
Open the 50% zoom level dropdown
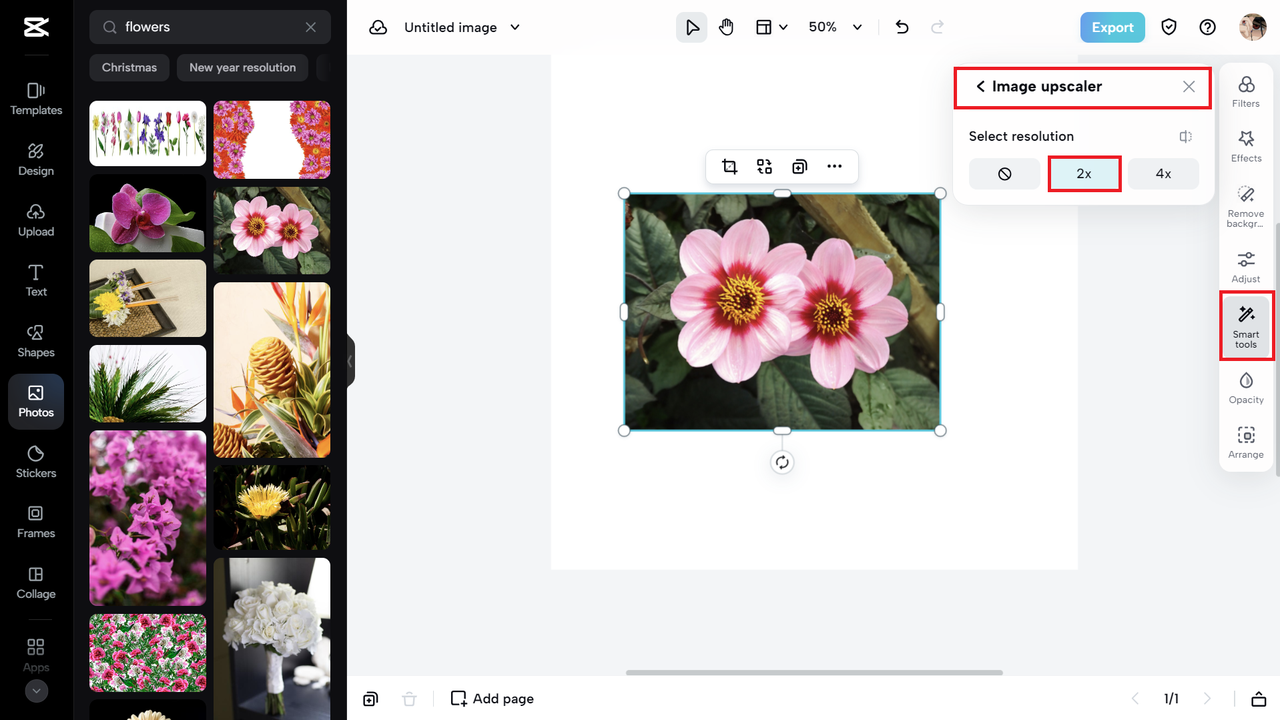click(835, 27)
